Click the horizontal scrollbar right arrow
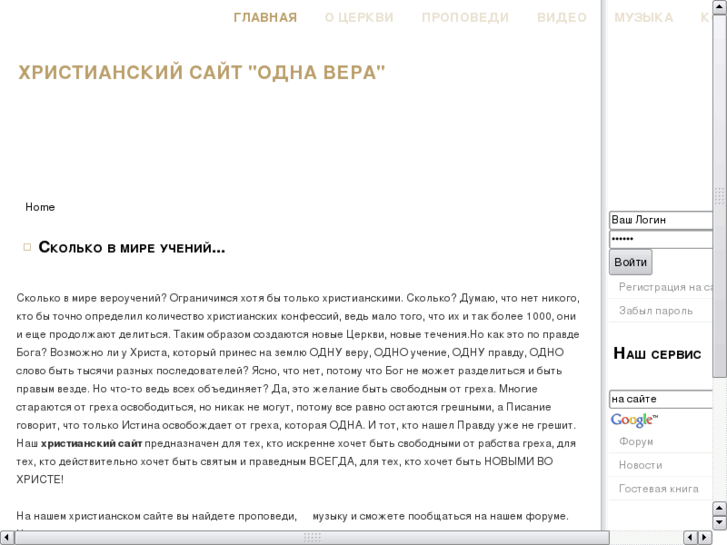 click(x=705, y=538)
